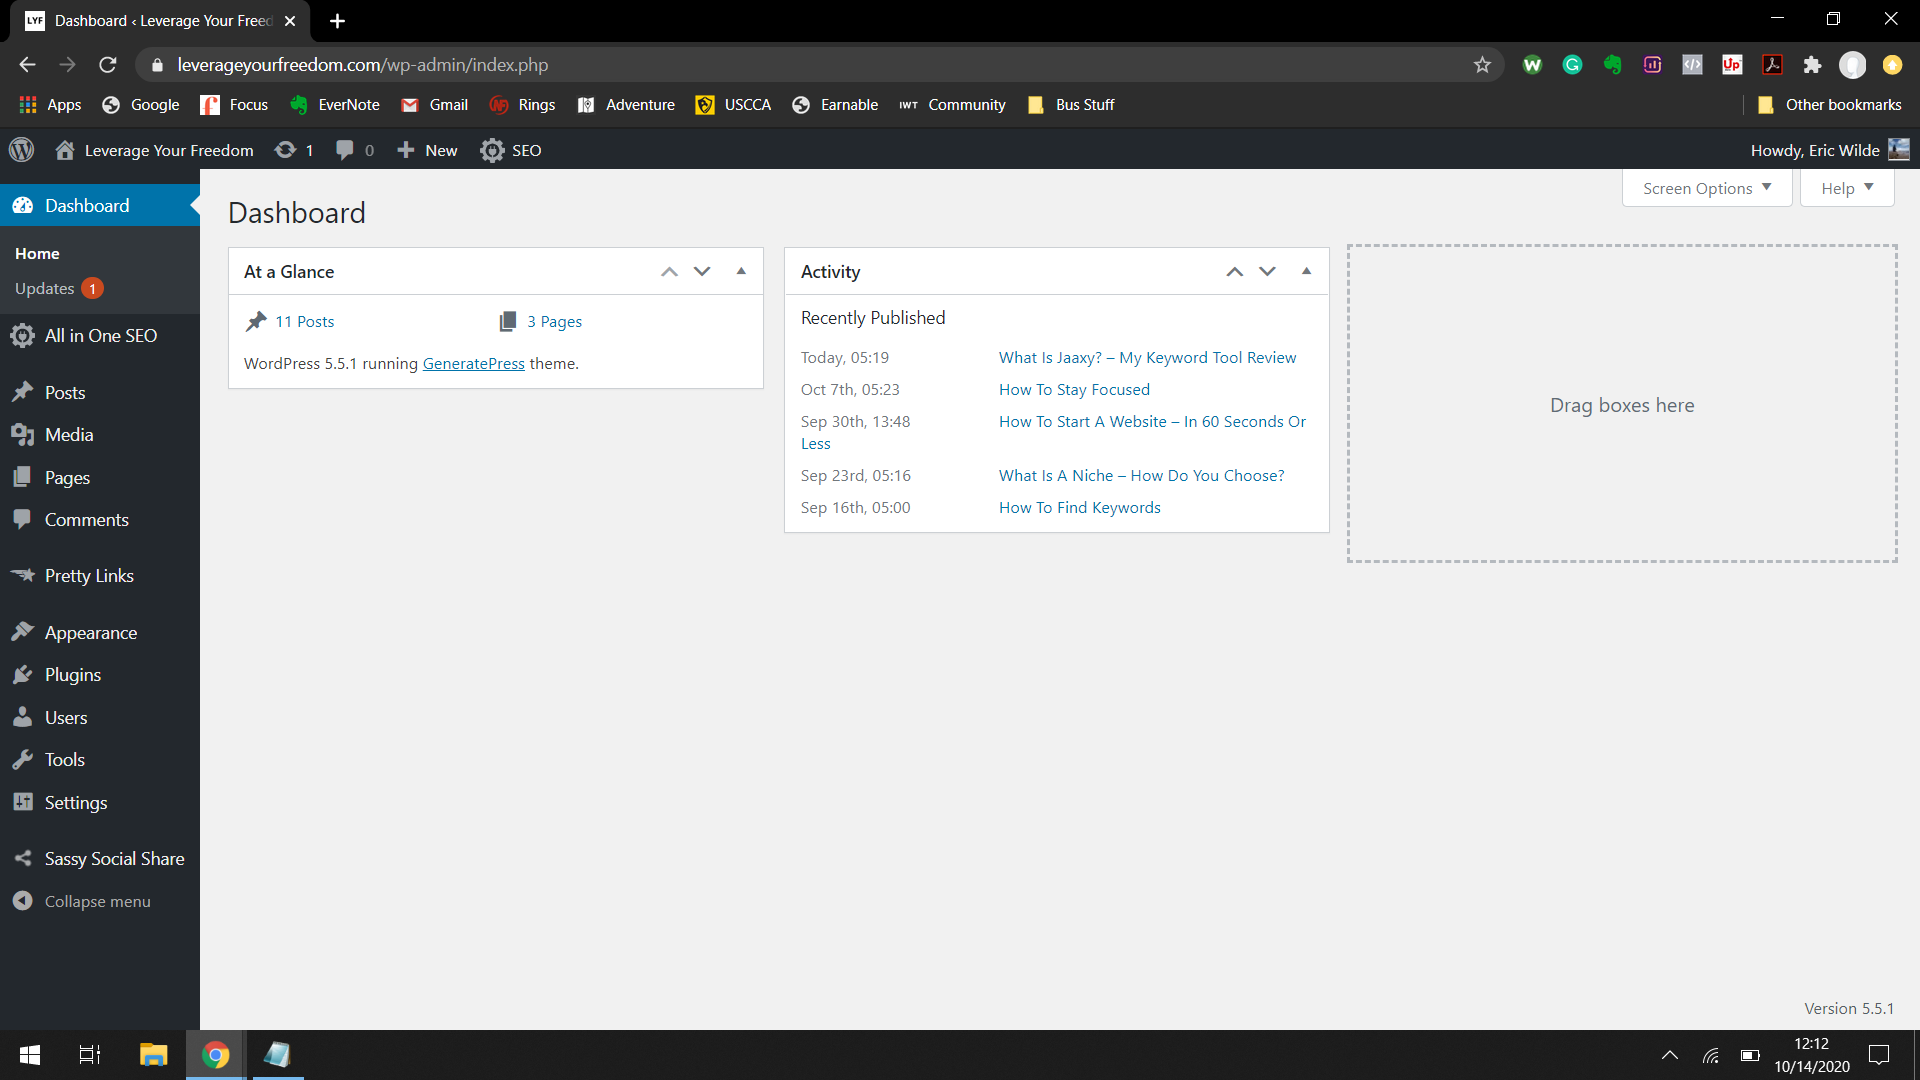Select the All In One SEO icon
The height and width of the screenshot is (1080, 1920).
tap(24, 335)
